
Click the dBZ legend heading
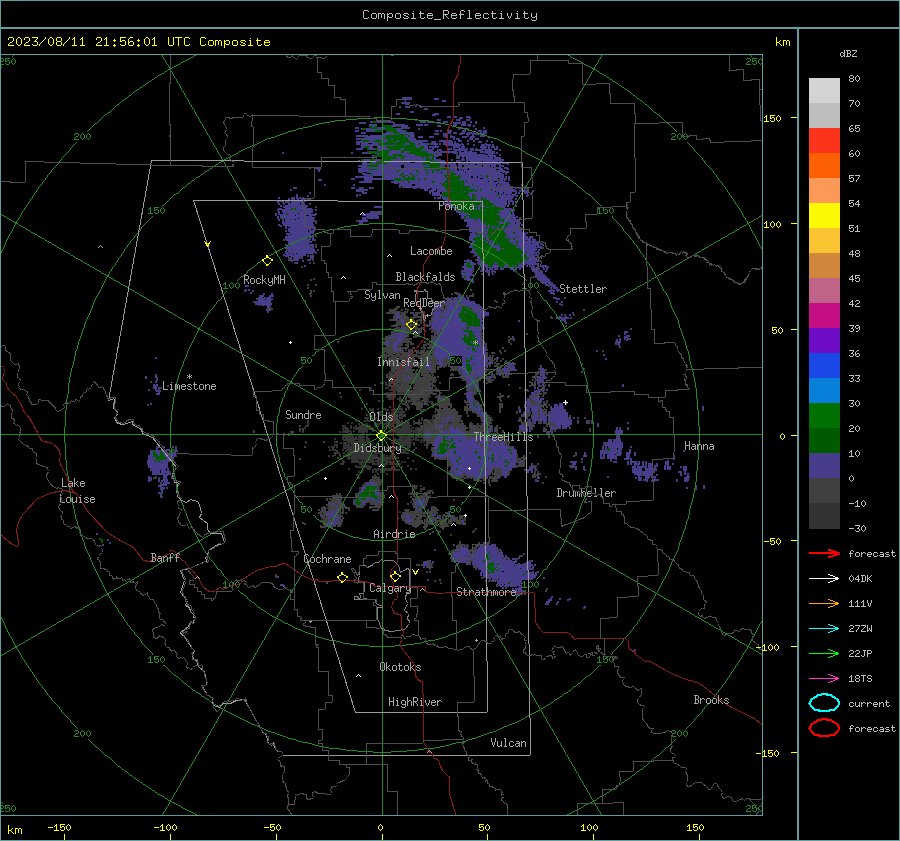[x=848, y=53]
